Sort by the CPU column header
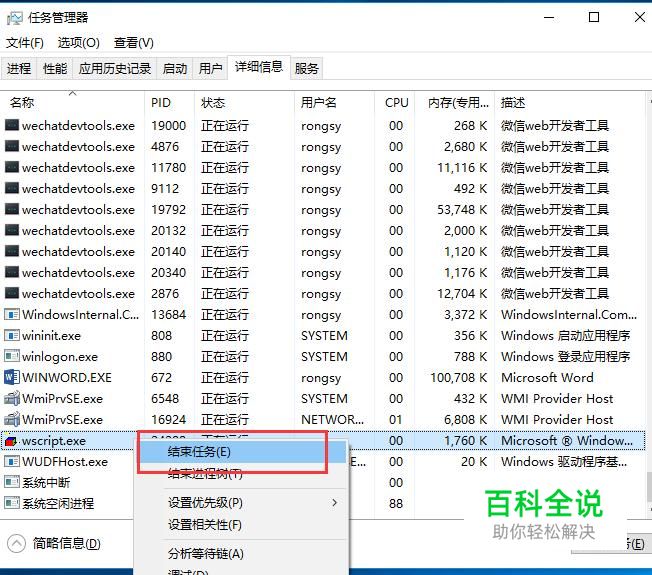The image size is (652, 575). [x=395, y=102]
